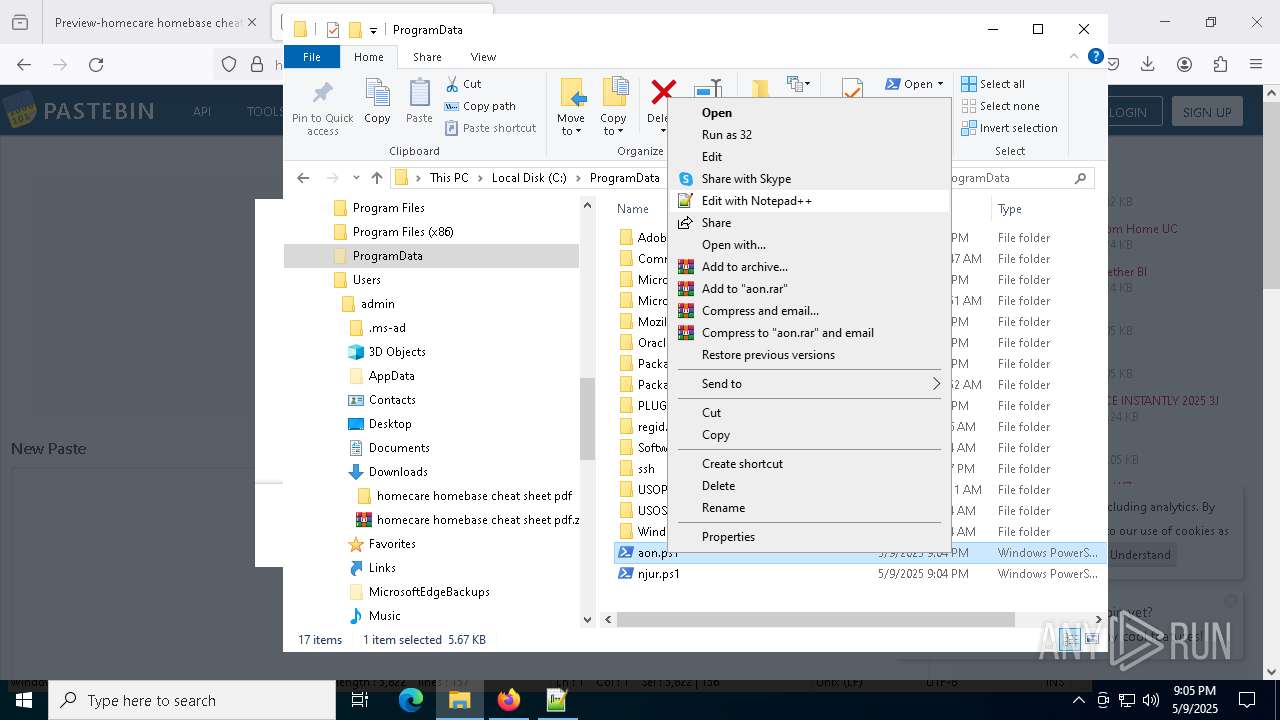
Task: Select Documents in navigation tree
Action: pyautogui.click(x=398, y=448)
